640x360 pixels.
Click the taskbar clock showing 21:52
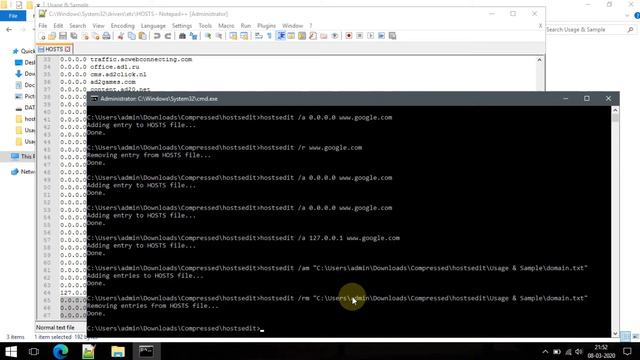[x=601, y=351]
